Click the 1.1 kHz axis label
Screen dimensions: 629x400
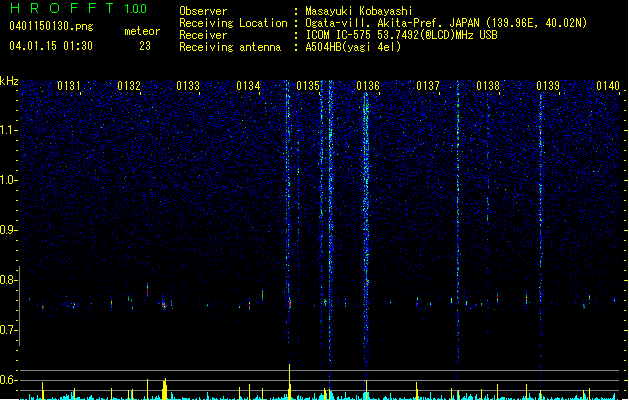click(x=9, y=130)
